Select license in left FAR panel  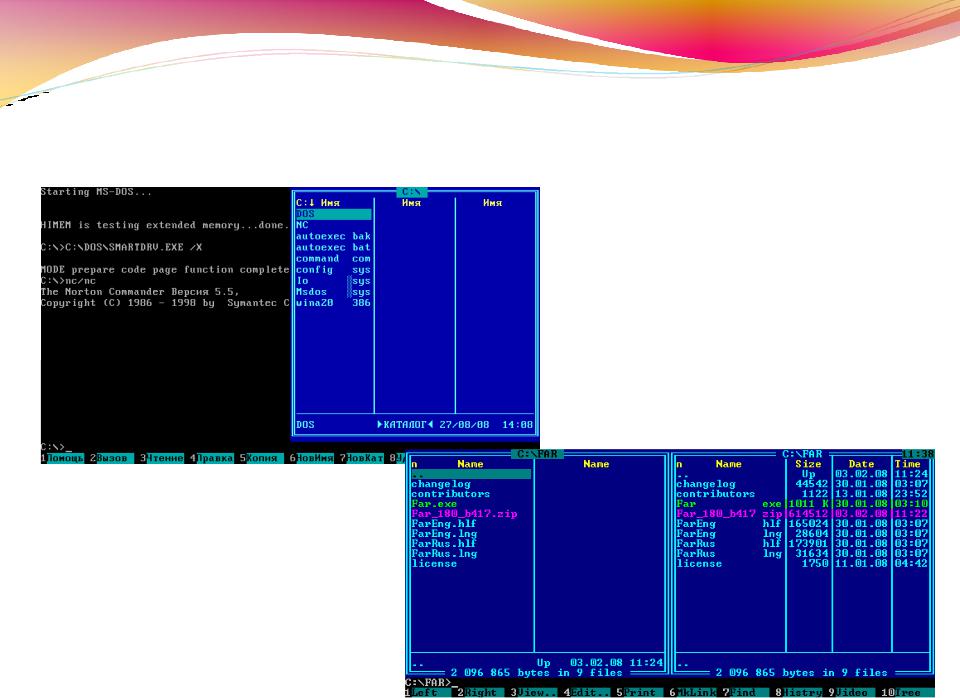(434, 563)
